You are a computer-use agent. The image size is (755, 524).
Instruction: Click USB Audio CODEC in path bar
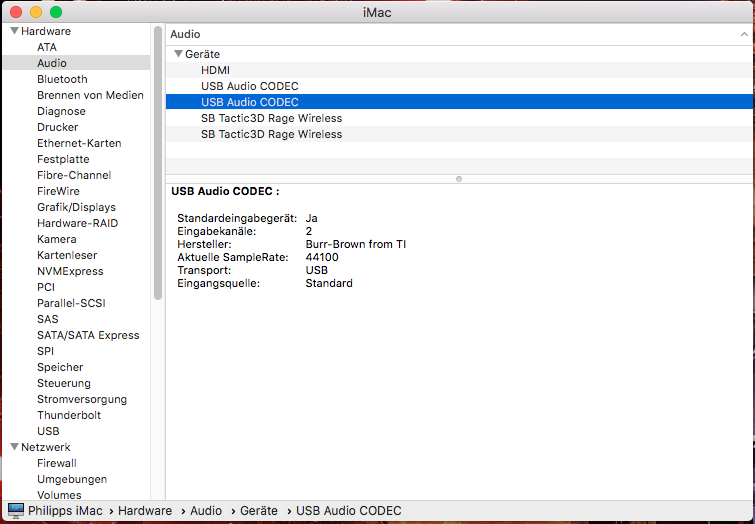(x=349, y=511)
